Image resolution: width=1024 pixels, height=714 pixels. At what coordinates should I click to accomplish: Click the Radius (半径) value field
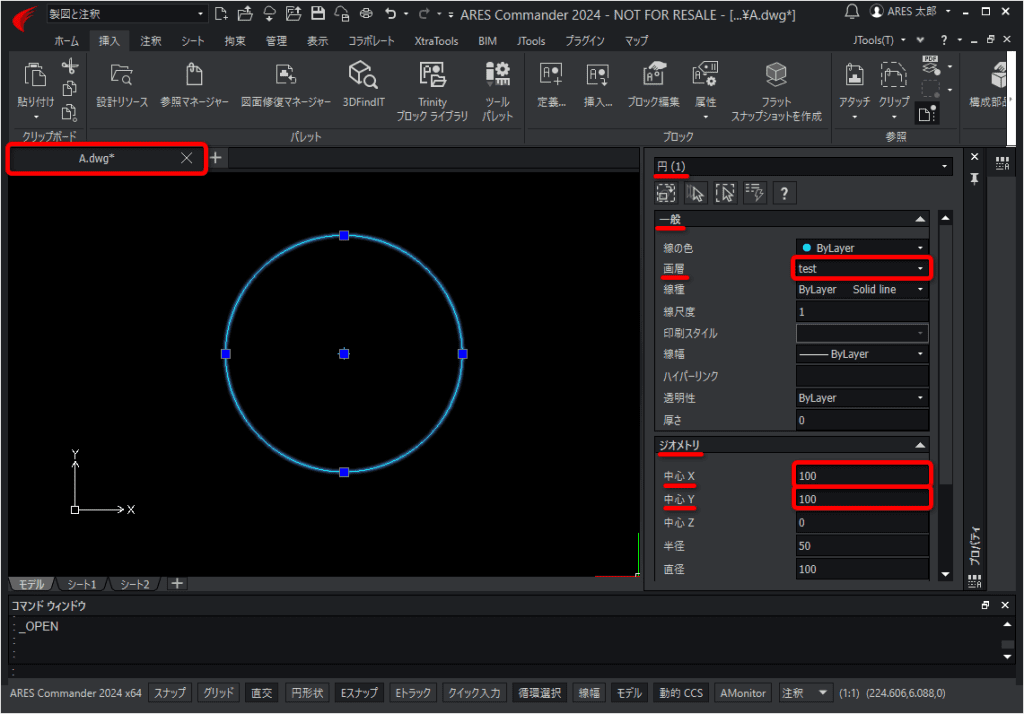click(x=862, y=546)
